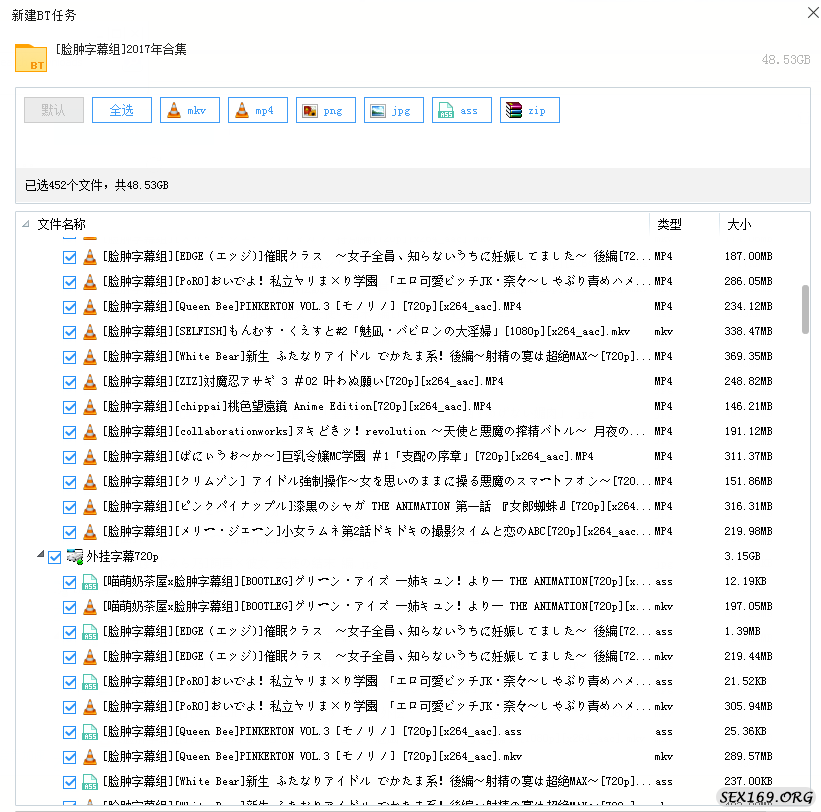Collapse the root tree beside 文件名称
Image resolution: width=821 pixels, height=812 pixels.
26,224
